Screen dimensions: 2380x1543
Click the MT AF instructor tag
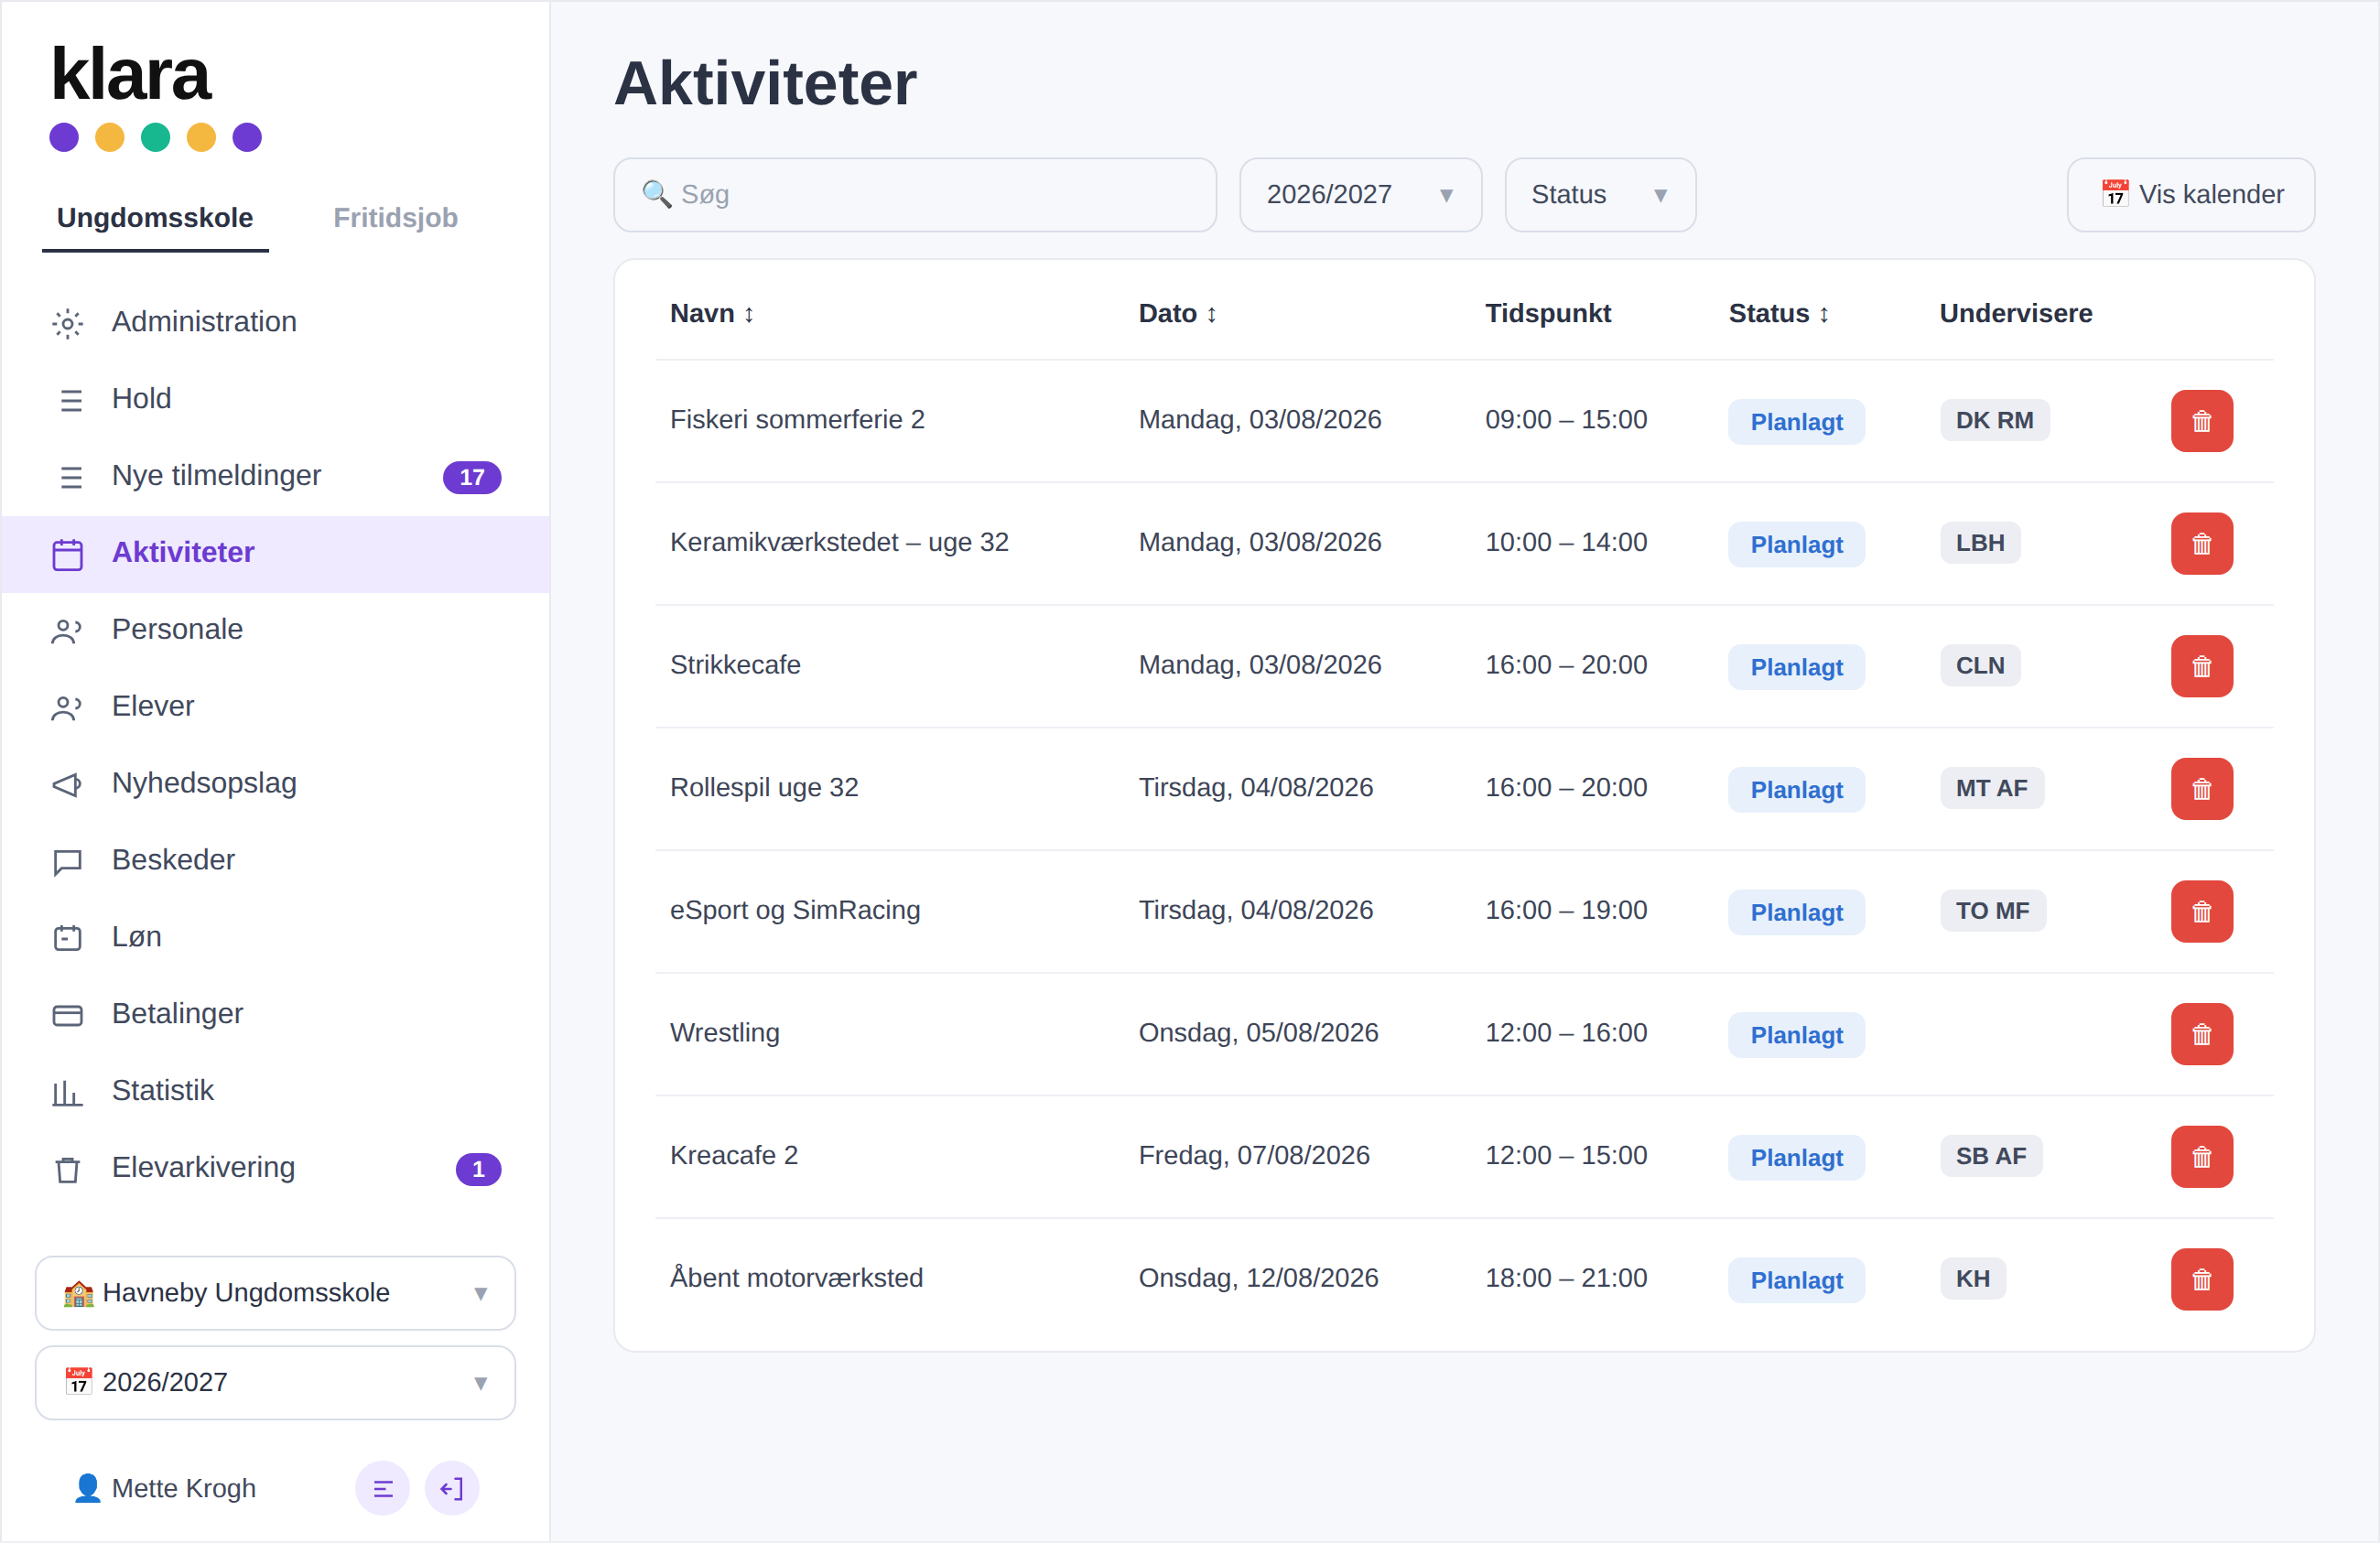point(1991,789)
